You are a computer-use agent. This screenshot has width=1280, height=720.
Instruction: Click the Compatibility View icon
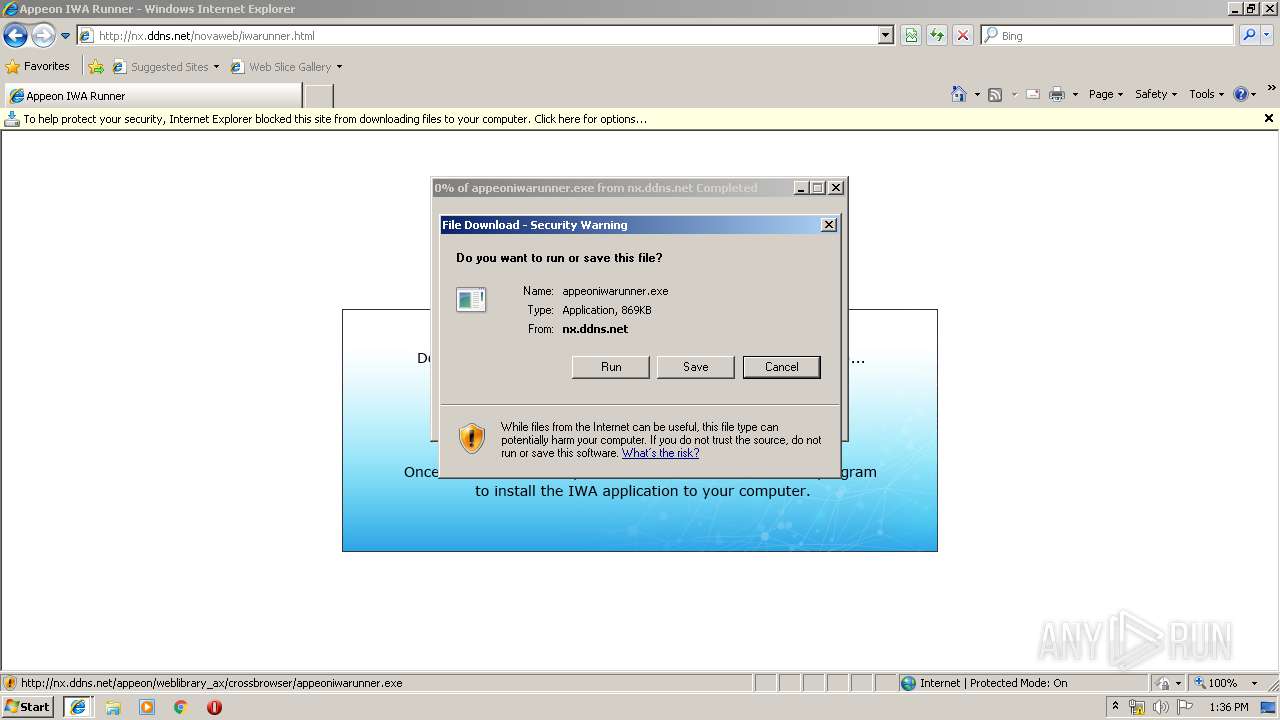911,36
